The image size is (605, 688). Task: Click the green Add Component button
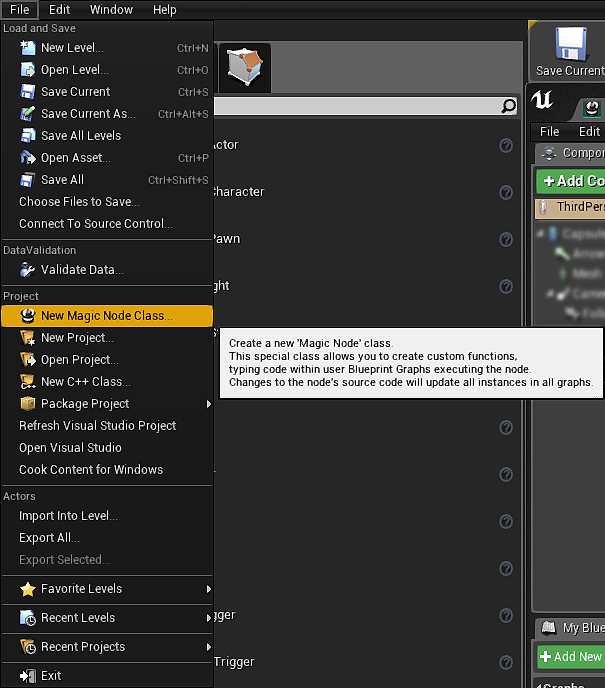pyautogui.click(x=571, y=181)
